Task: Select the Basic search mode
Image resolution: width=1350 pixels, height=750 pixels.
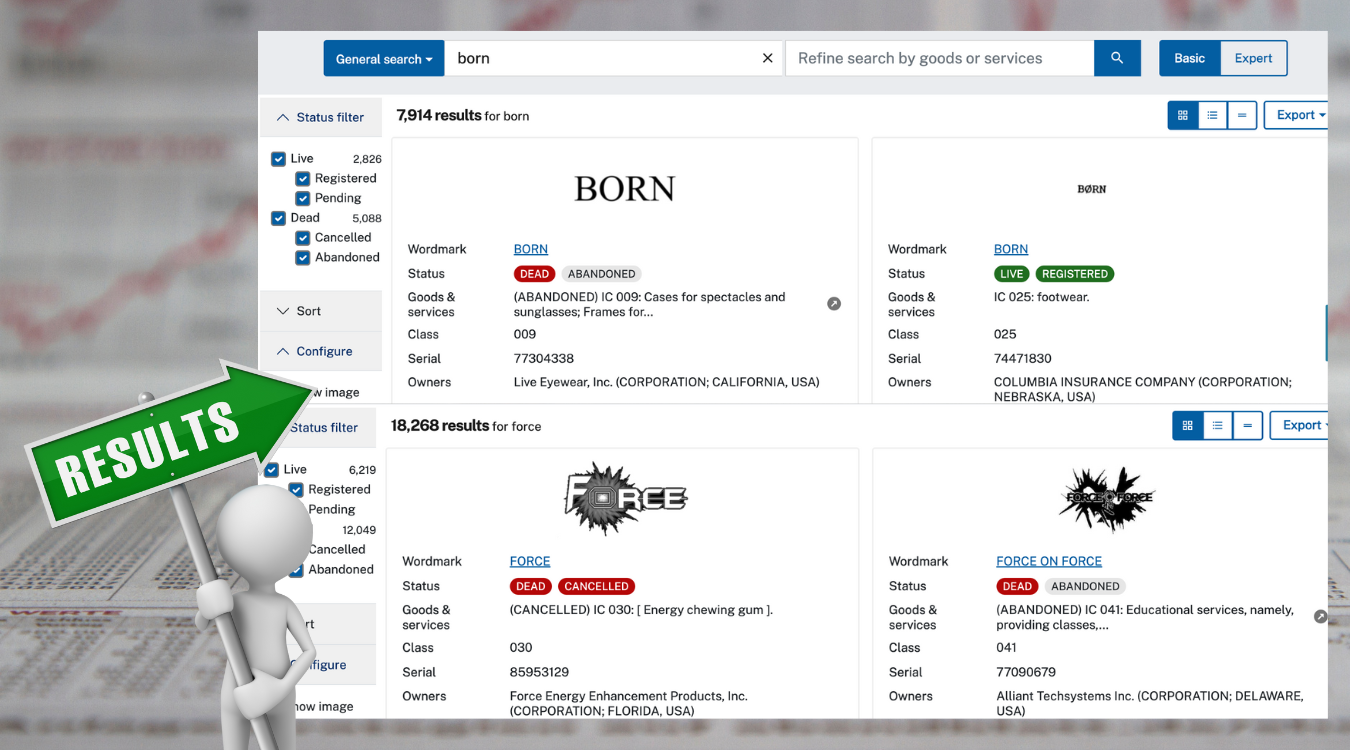Action: tap(1190, 58)
